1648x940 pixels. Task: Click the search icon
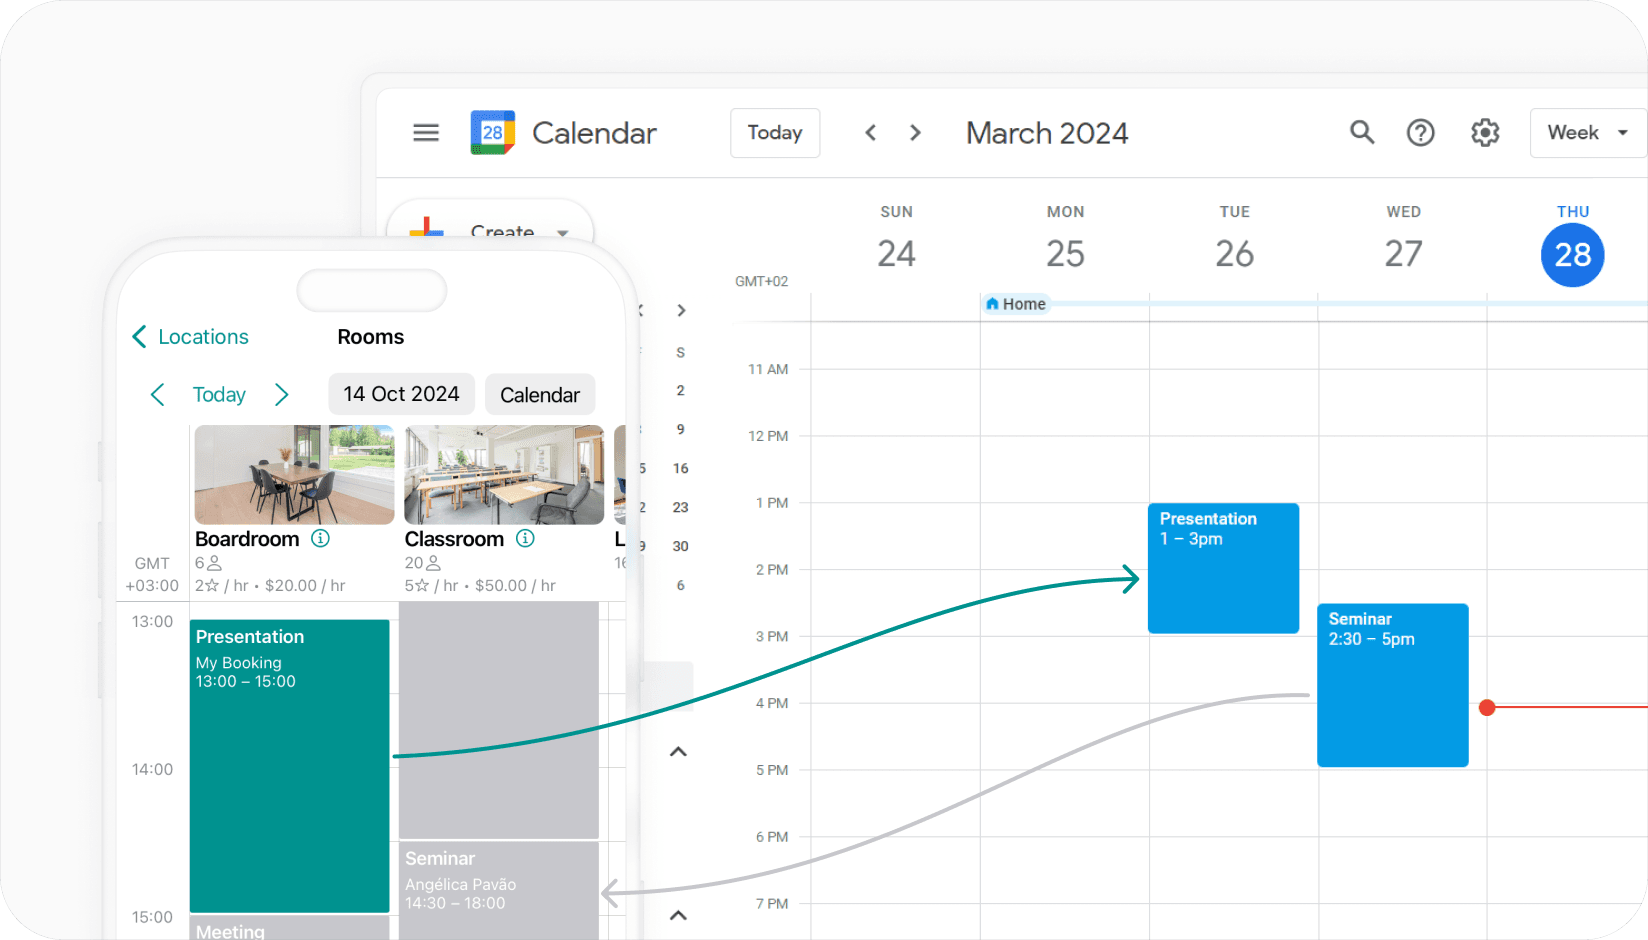point(1362,132)
